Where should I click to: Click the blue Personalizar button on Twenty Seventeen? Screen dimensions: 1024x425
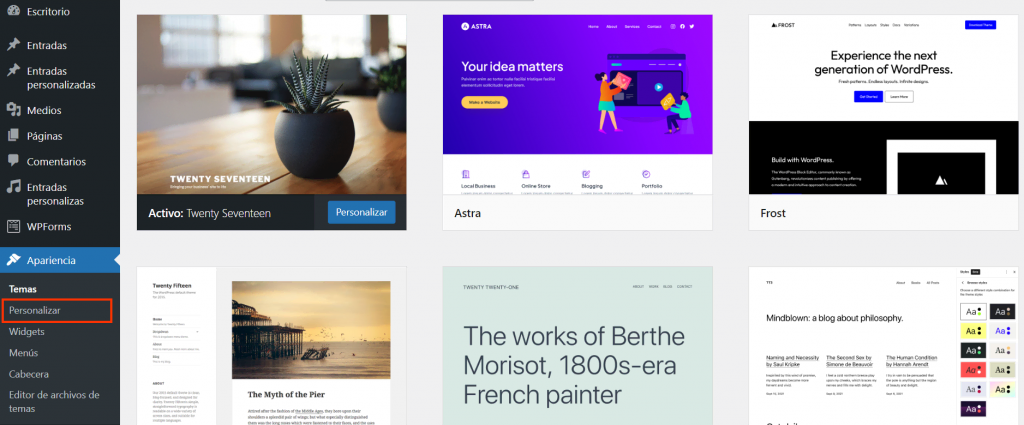point(362,213)
